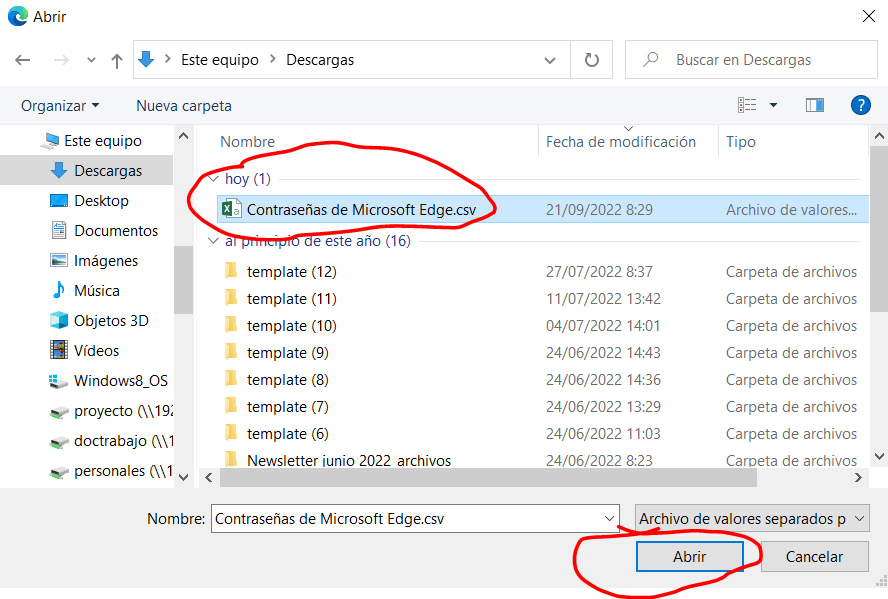Click the file list horizontal scrollbar thumb

click(488, 477)
